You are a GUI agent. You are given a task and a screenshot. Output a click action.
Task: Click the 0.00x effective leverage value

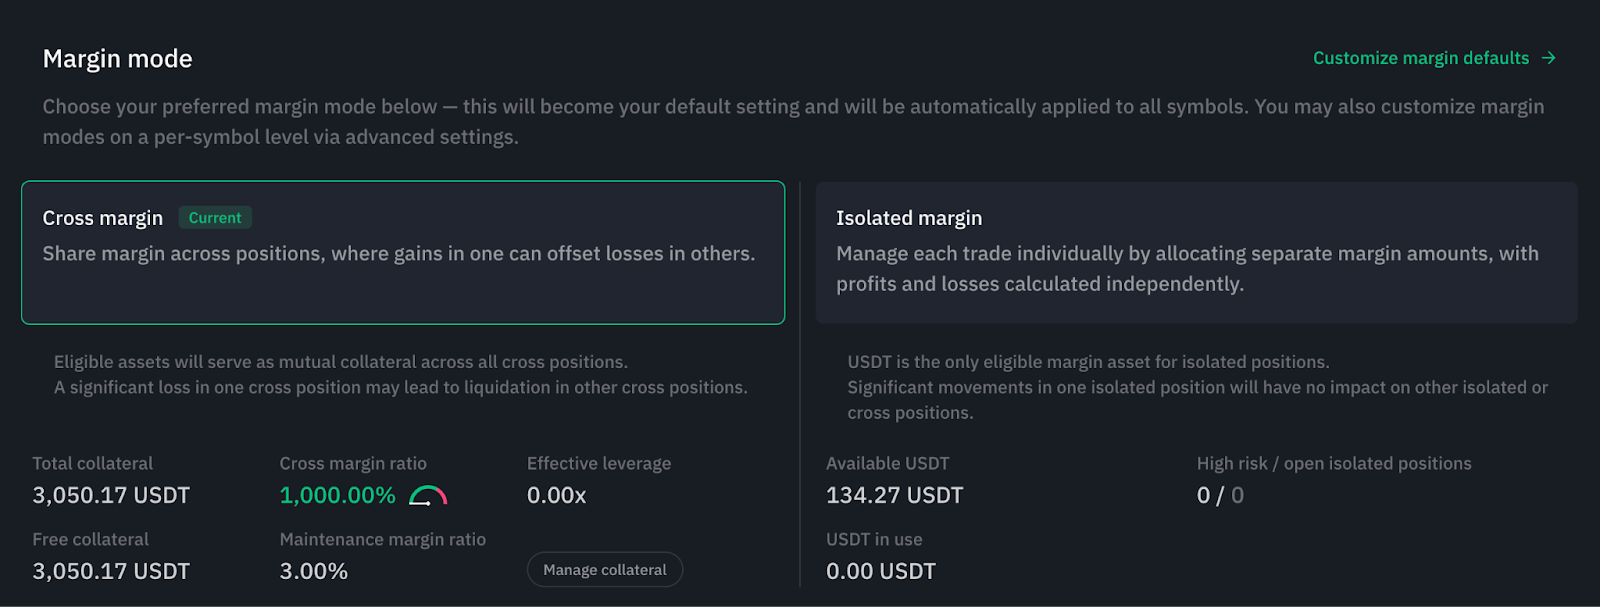pyautogui.click(x=556, y=495)
